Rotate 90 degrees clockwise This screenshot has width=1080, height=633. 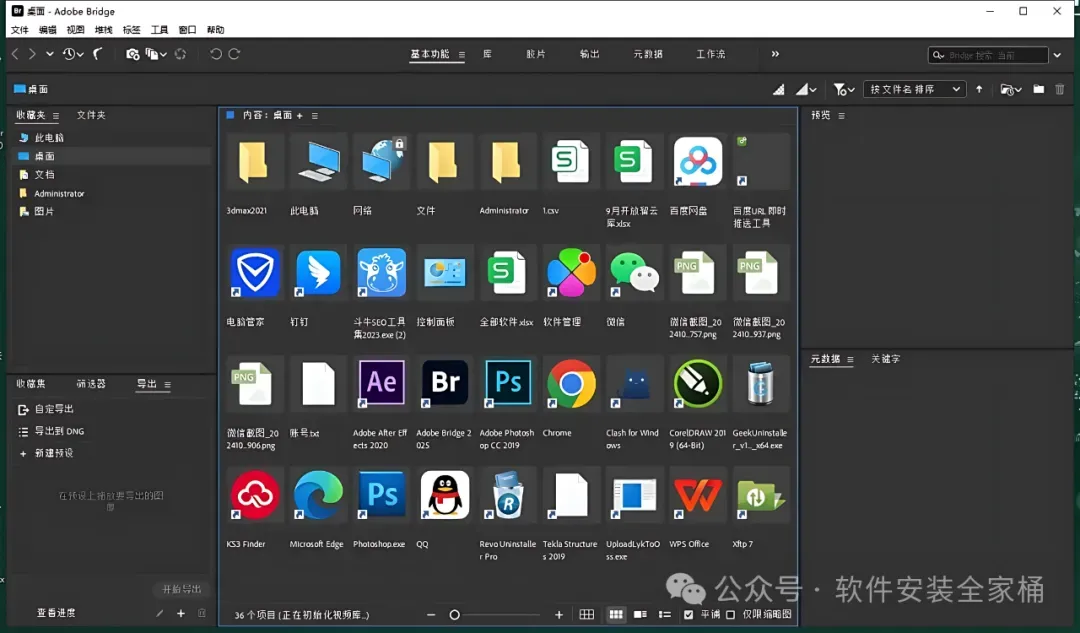pos(234,54)
